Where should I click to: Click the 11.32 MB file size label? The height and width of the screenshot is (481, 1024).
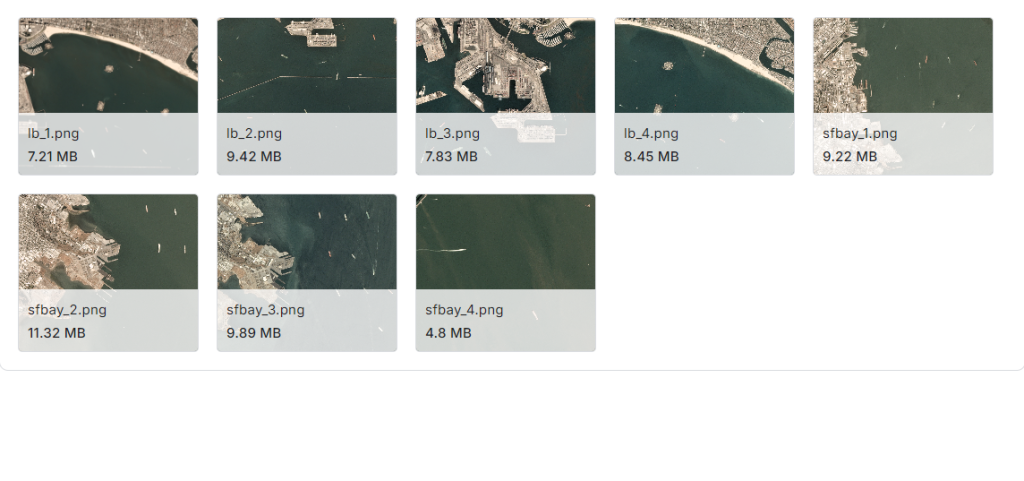click(56, 334)
